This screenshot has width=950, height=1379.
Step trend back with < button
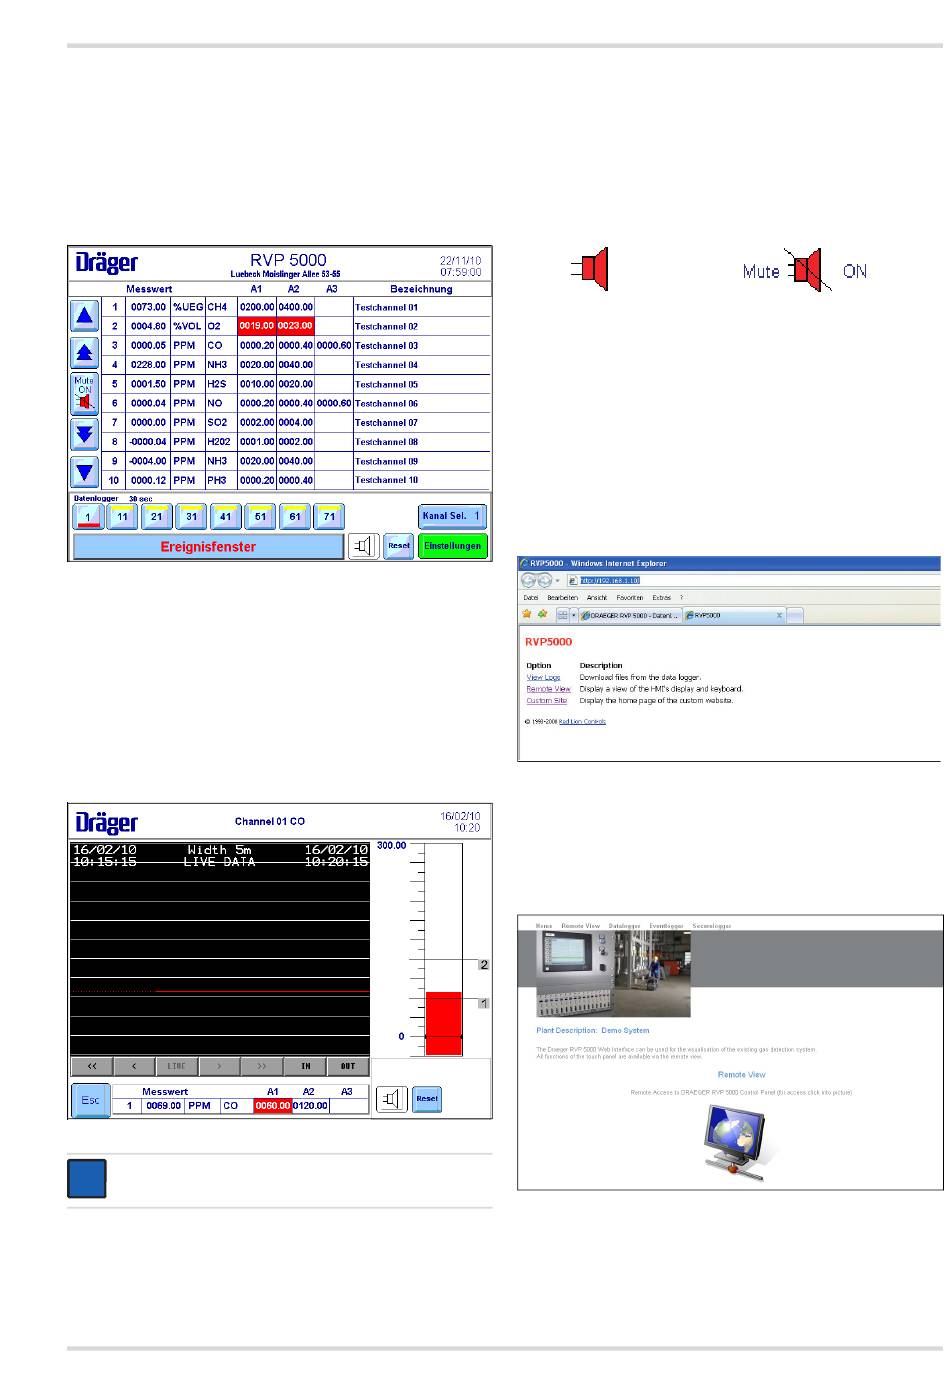point(135,1066)
